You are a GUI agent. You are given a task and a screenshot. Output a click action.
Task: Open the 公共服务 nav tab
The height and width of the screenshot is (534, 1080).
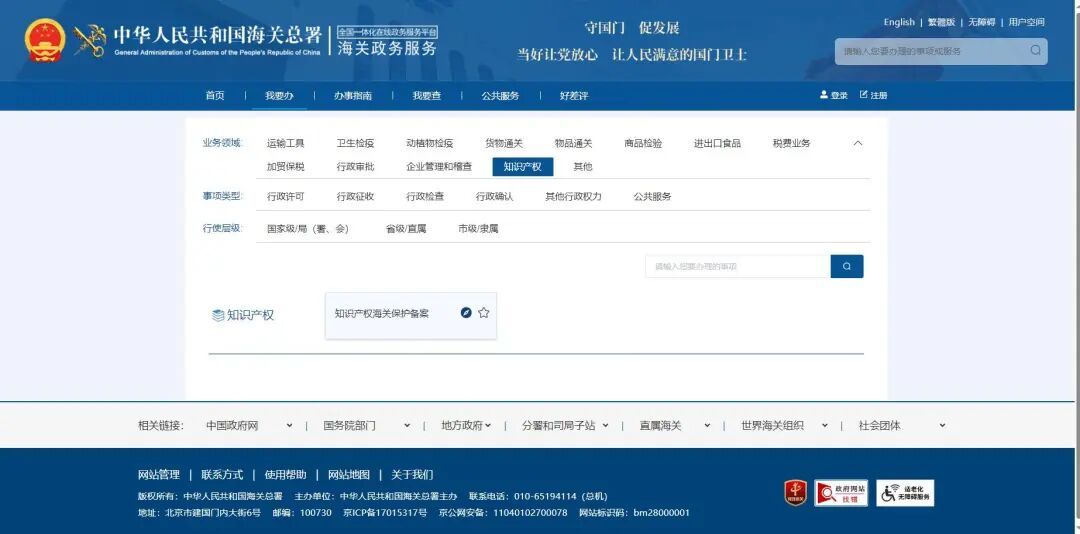500,96
